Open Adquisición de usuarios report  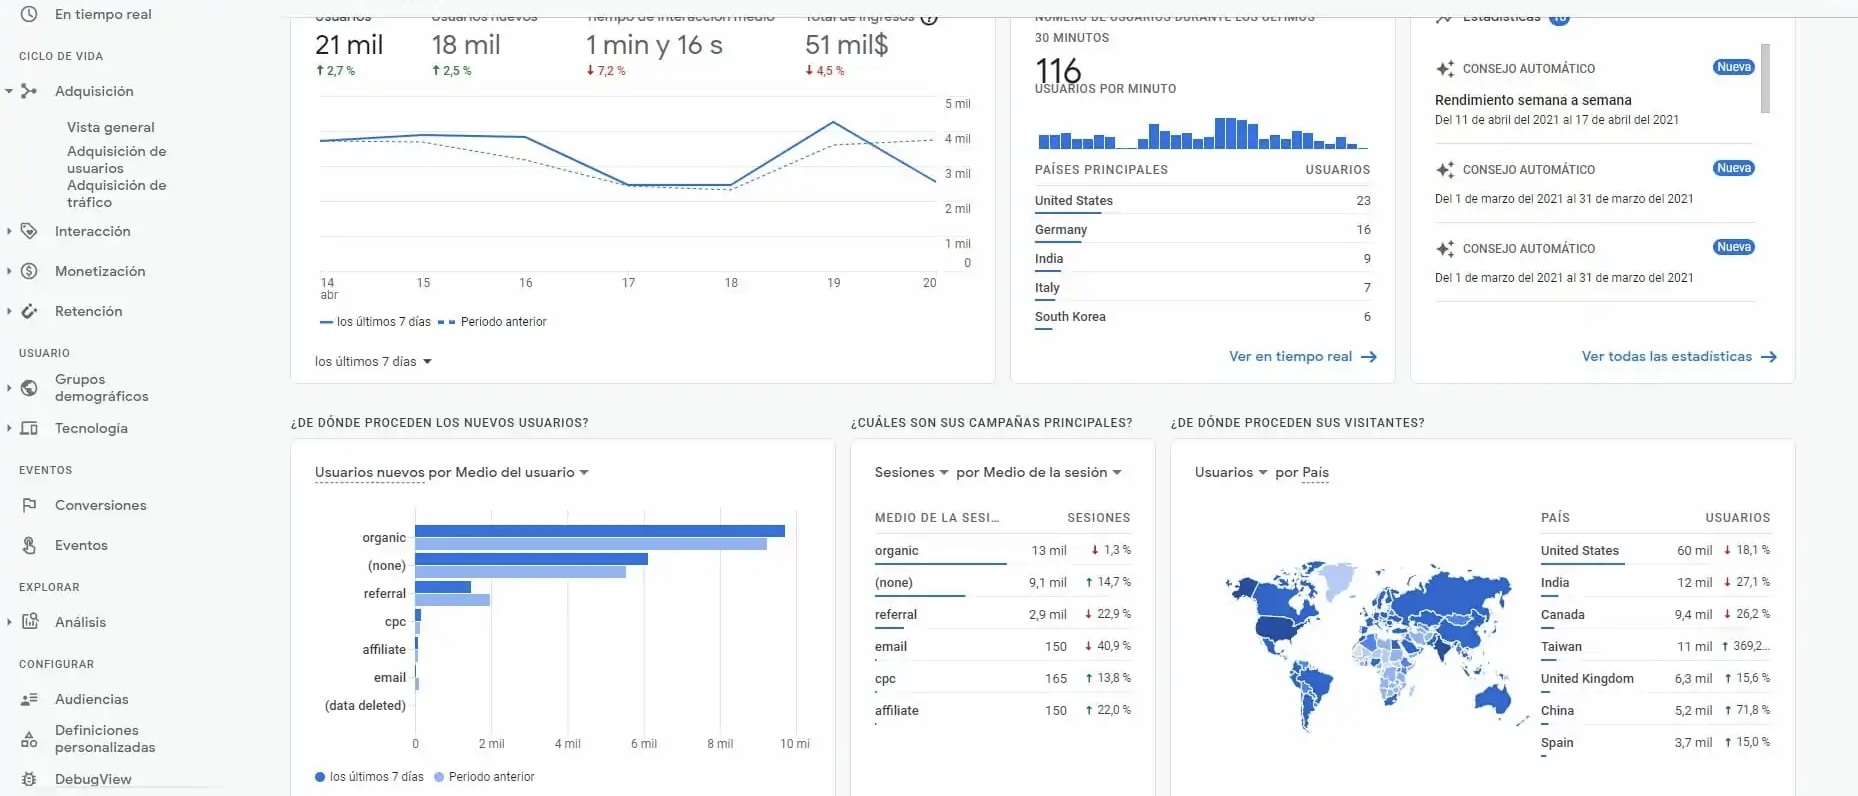pos(117,160)
